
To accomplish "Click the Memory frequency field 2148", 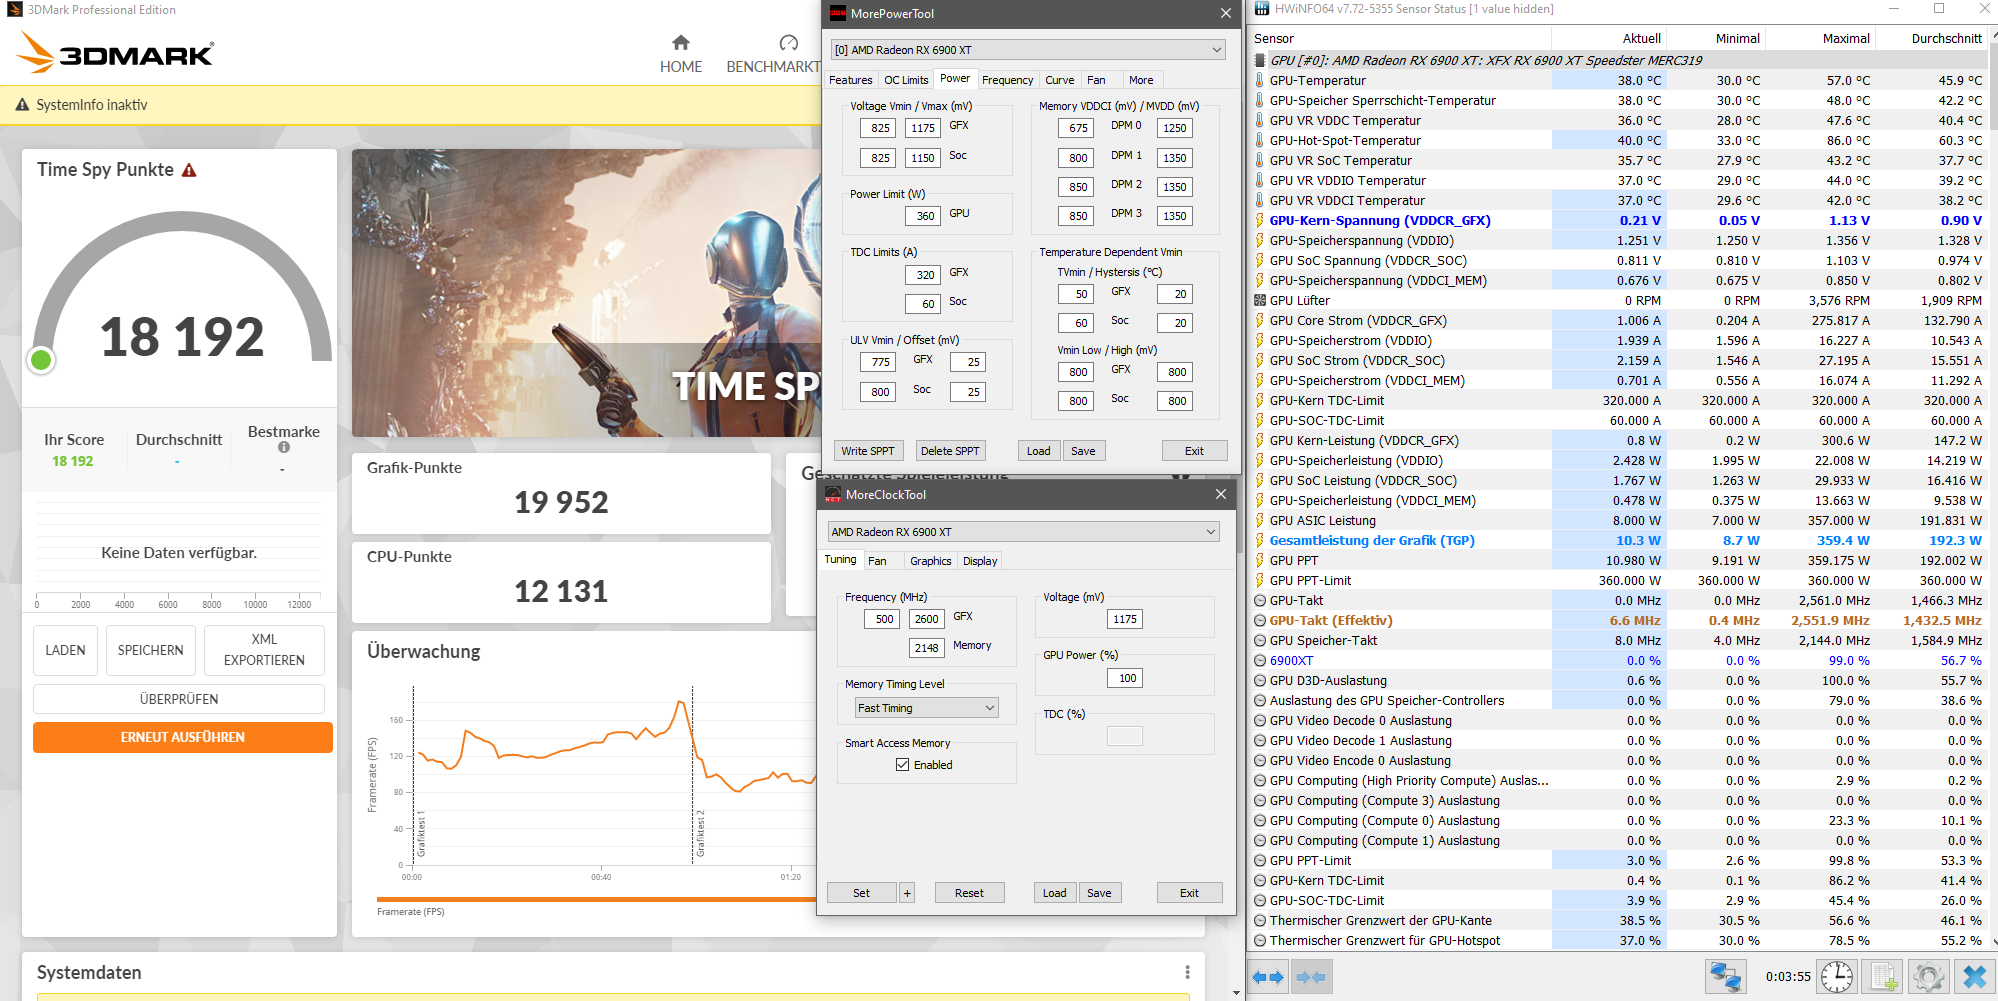I will click(926, 648).
